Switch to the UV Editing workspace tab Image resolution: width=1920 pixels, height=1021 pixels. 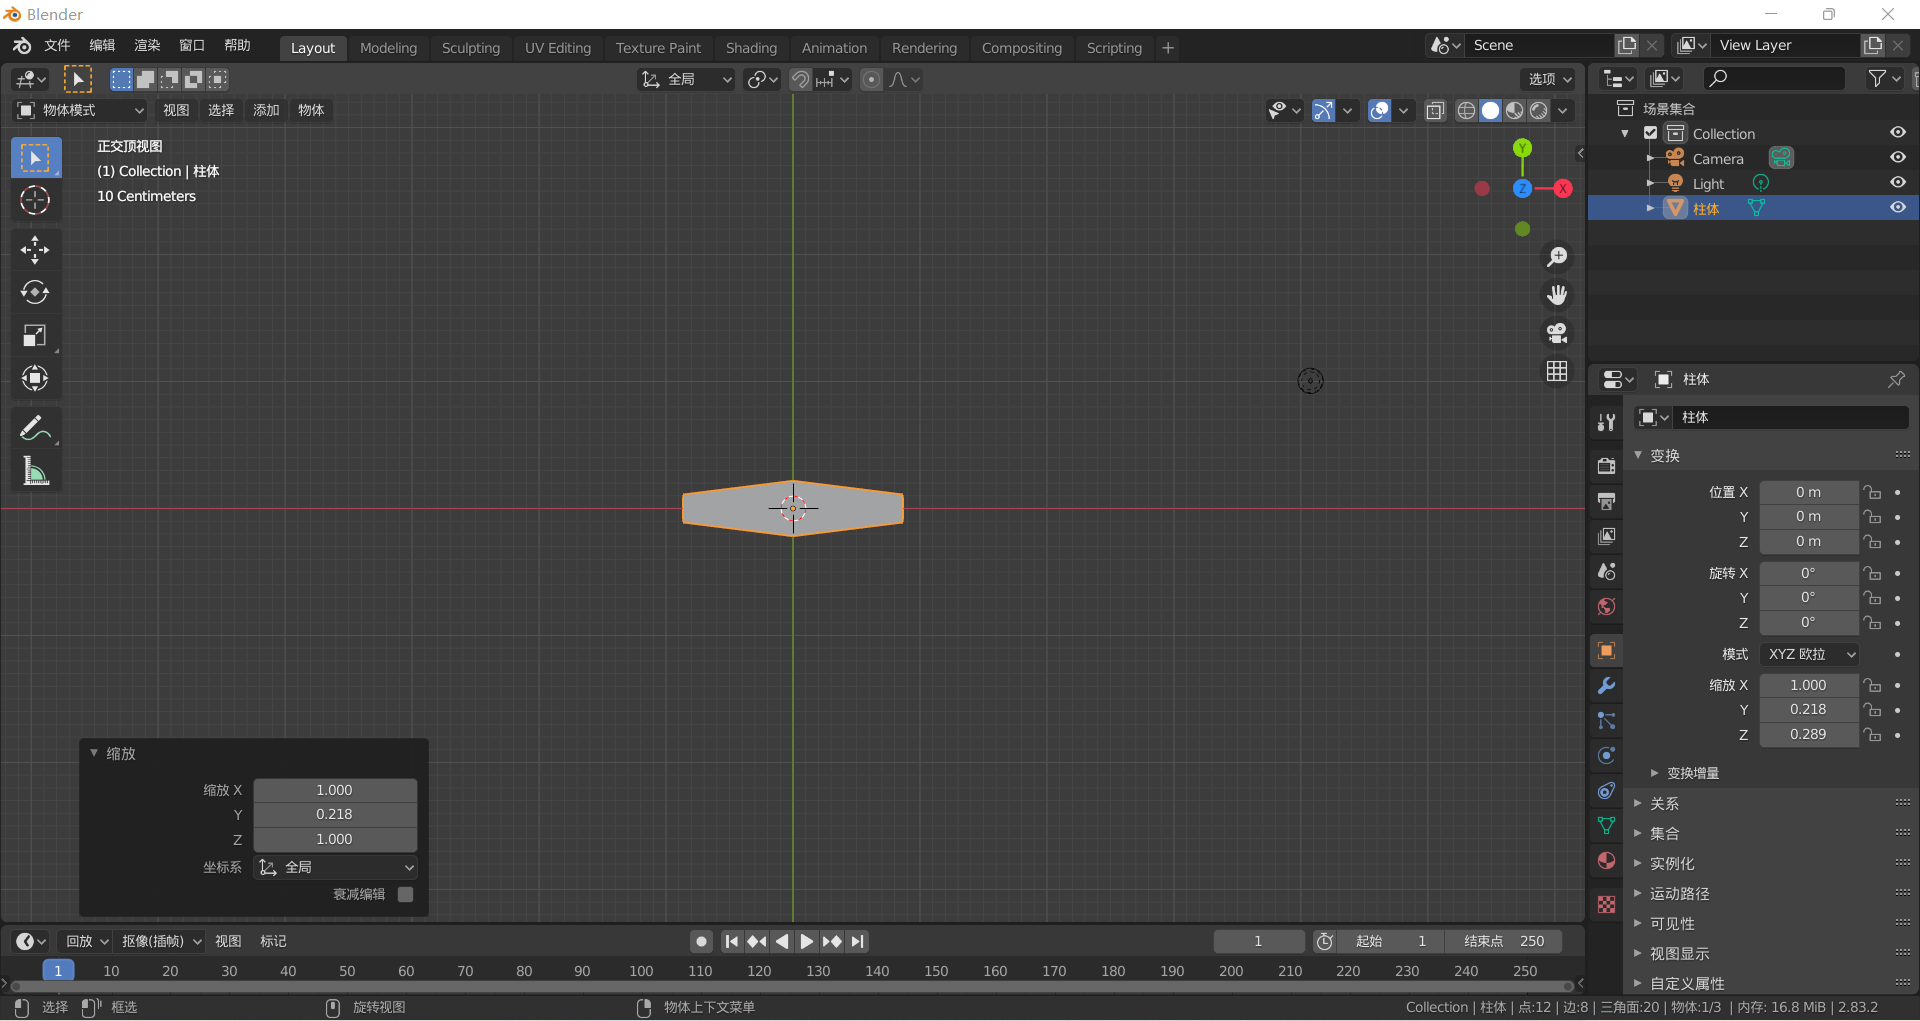tap(558, 48)
